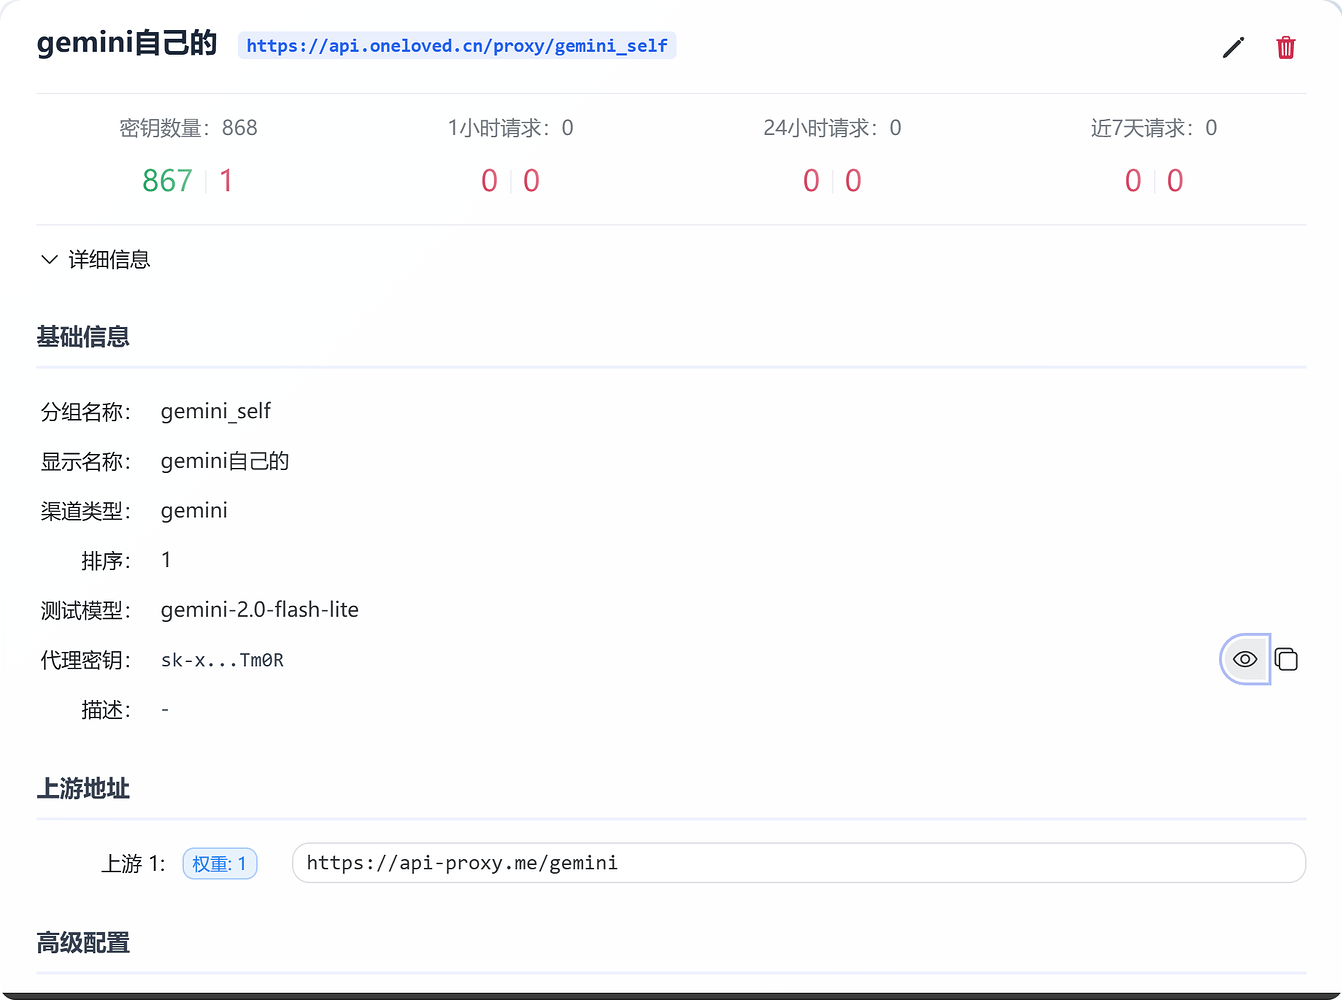
Task: Toggle proxy key visibility eye icon
Action: coord(1245,659)
